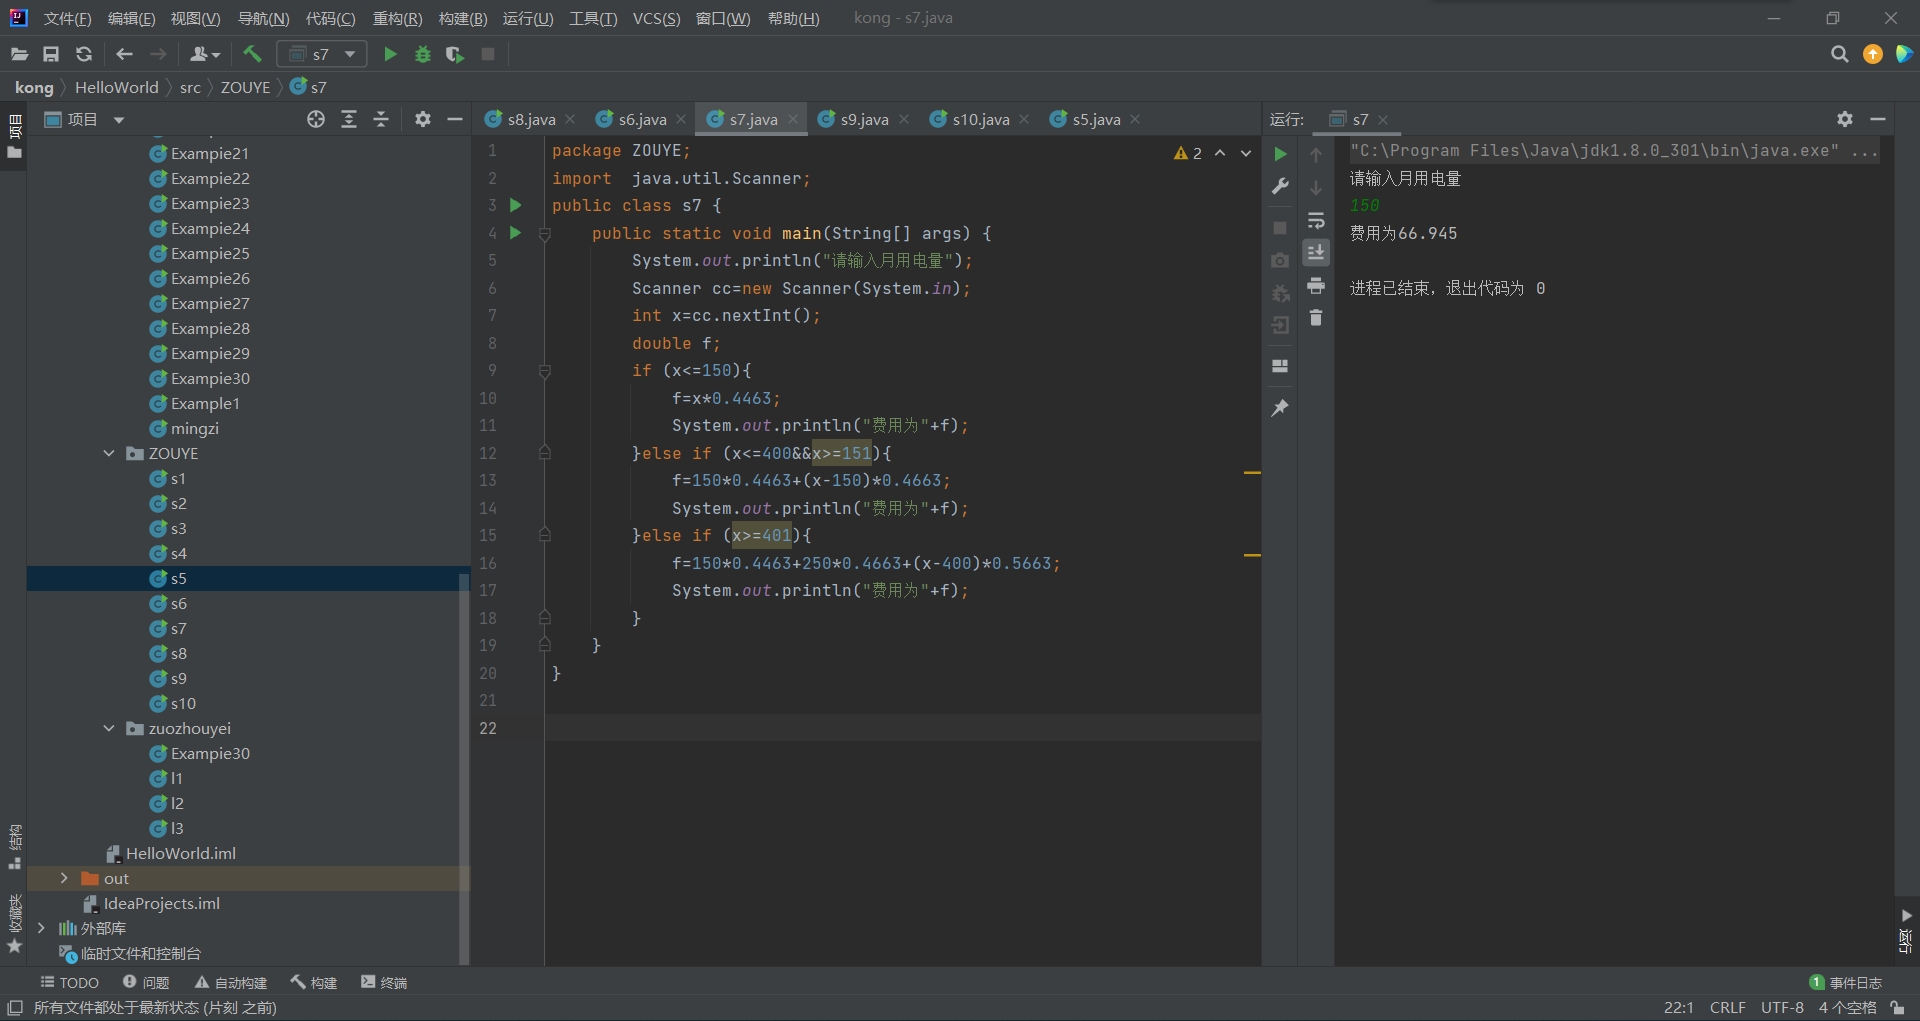The width and height of the screenshot is (1920, 1021).
Task: Open the 终端 terminal tool window
Action: (x=384, y=982)
